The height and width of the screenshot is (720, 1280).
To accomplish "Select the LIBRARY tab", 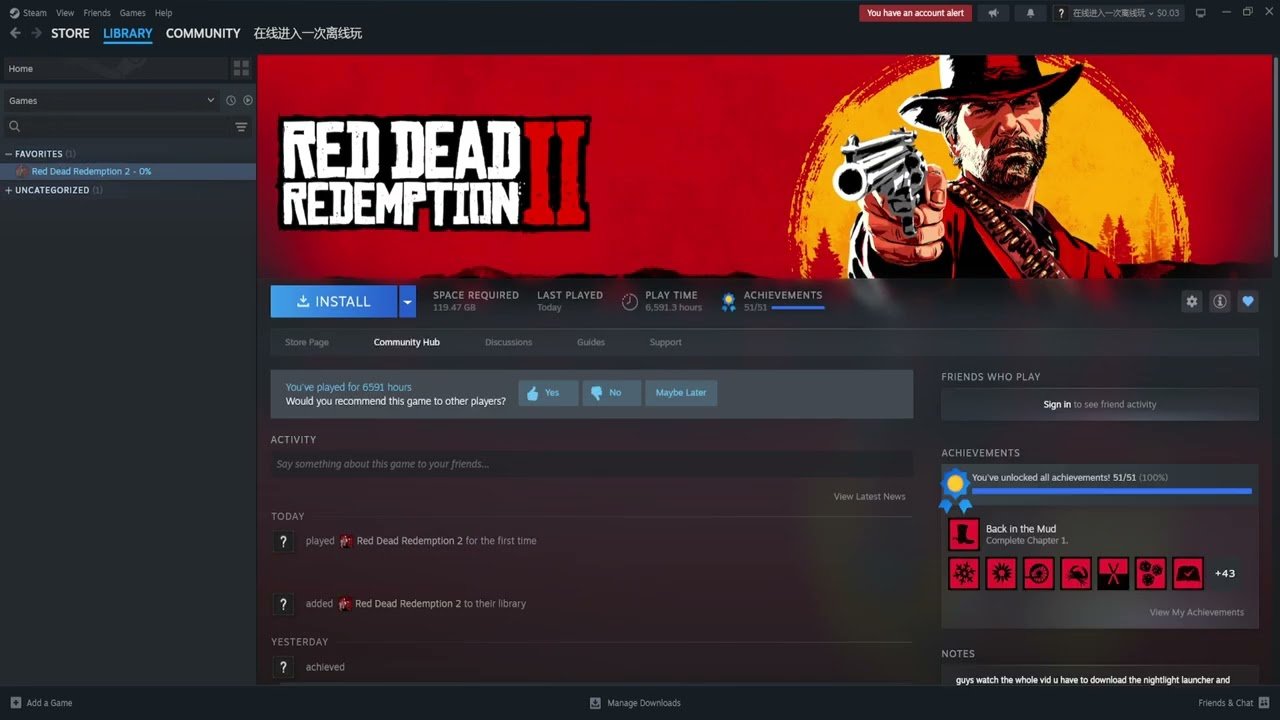I will point(128,33).
